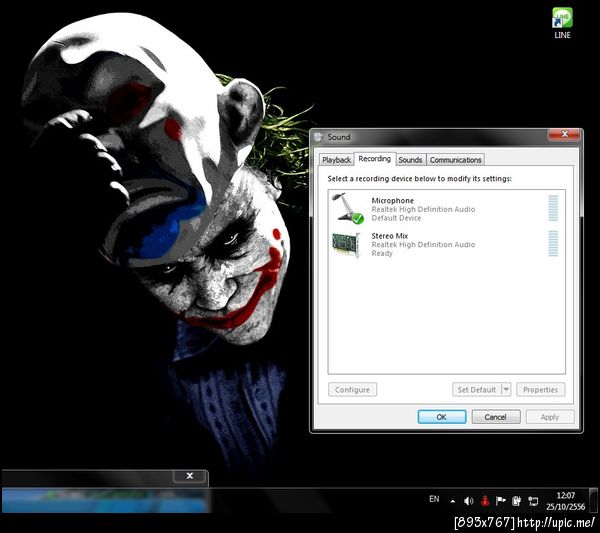Open the Communications tab
The width and height of the screenshot is (600, 533).
(x=456, y=160)
